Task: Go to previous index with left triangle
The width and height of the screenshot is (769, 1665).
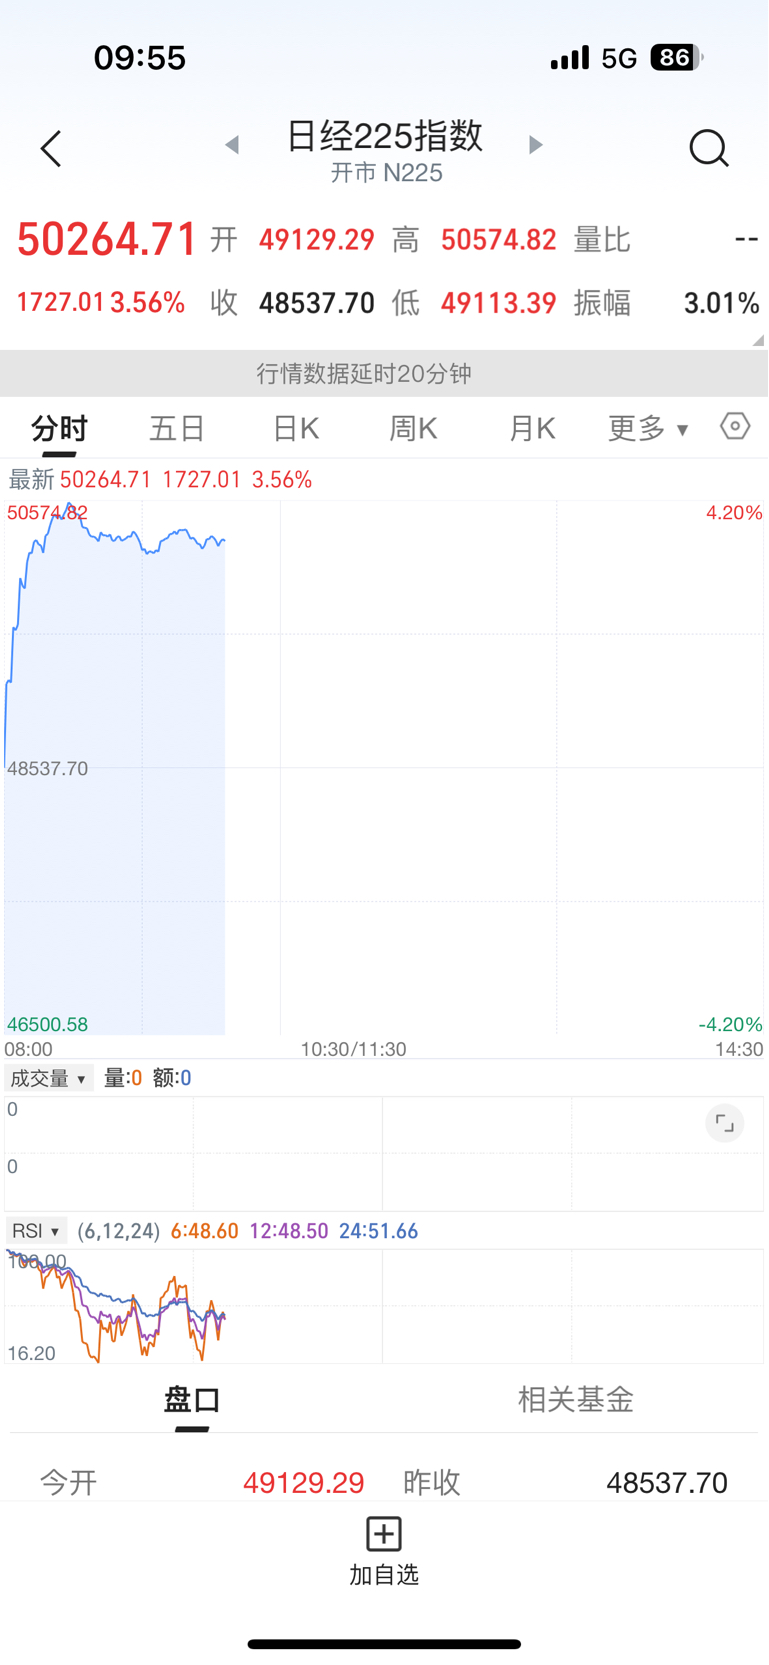Action: 232,145
